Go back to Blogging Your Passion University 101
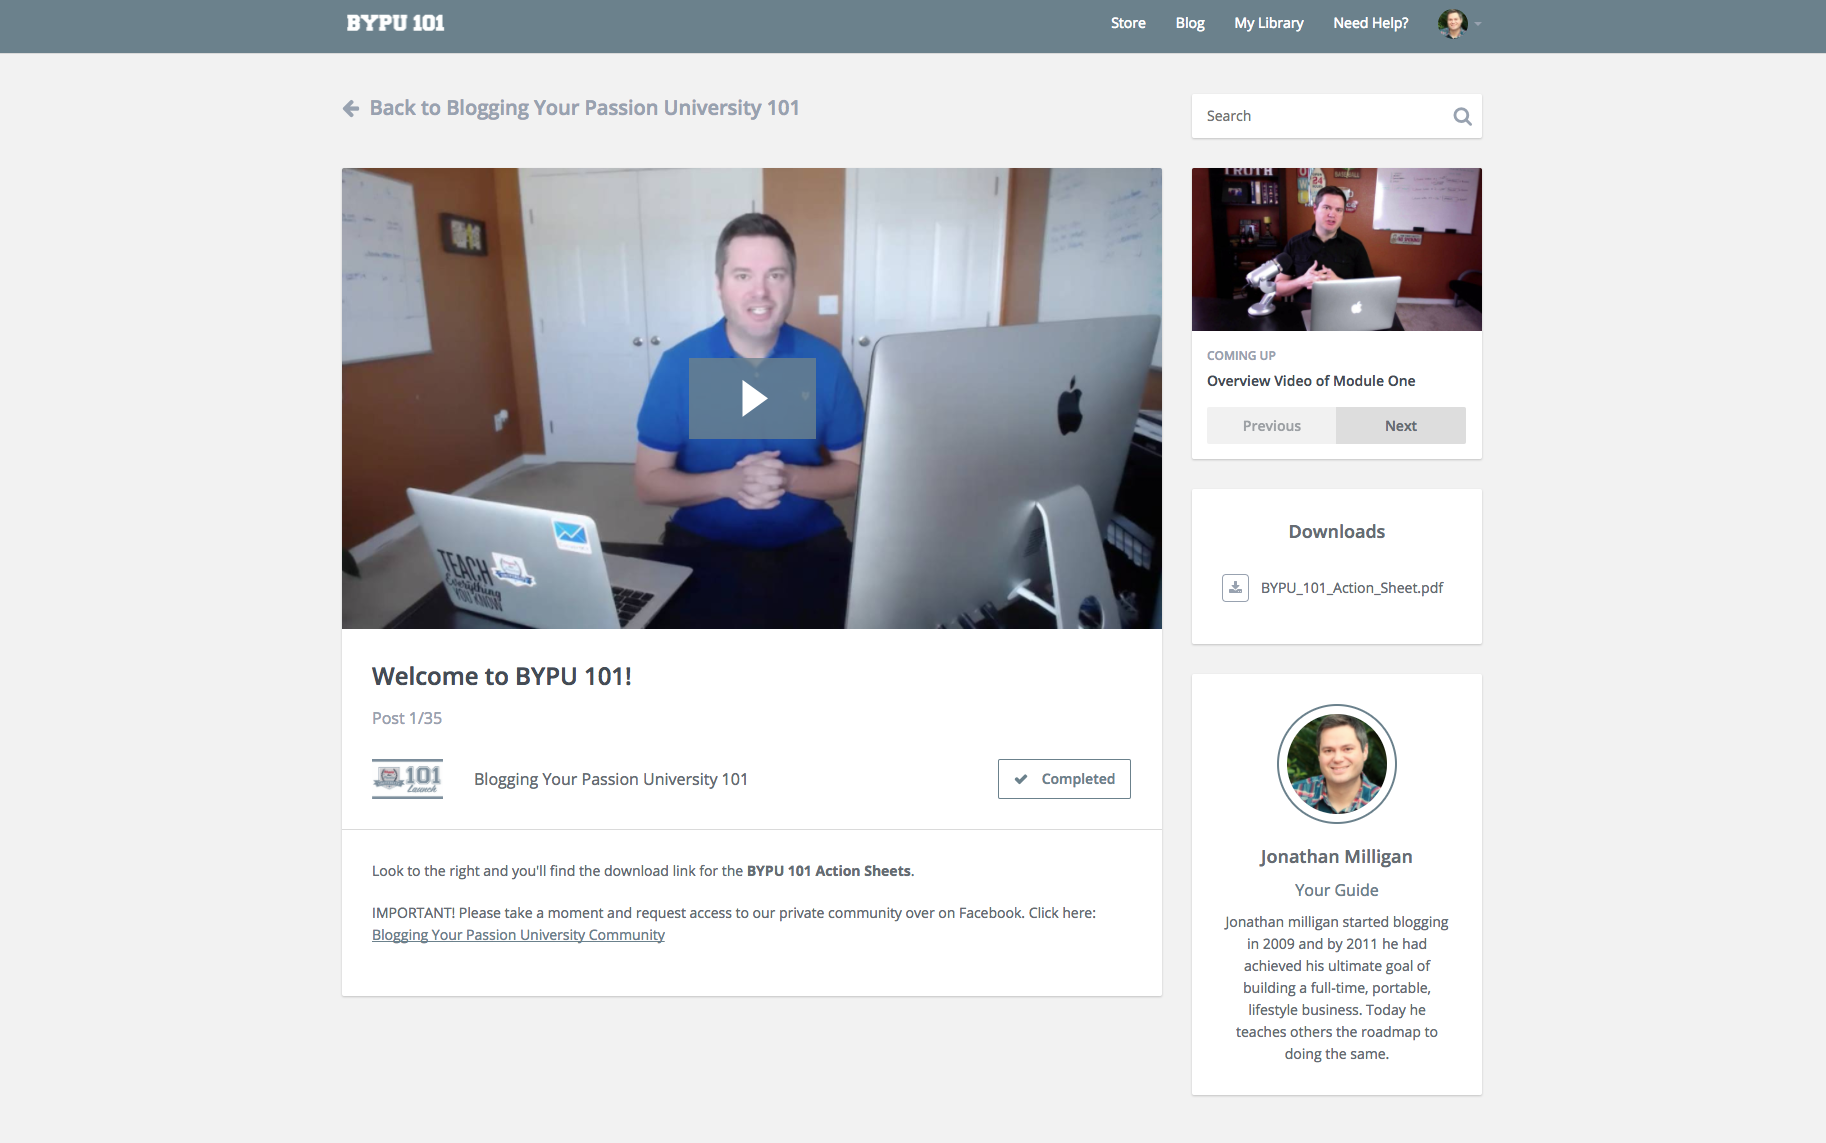The height and width of the screenshot is (1143, 1826). point(584,108)
